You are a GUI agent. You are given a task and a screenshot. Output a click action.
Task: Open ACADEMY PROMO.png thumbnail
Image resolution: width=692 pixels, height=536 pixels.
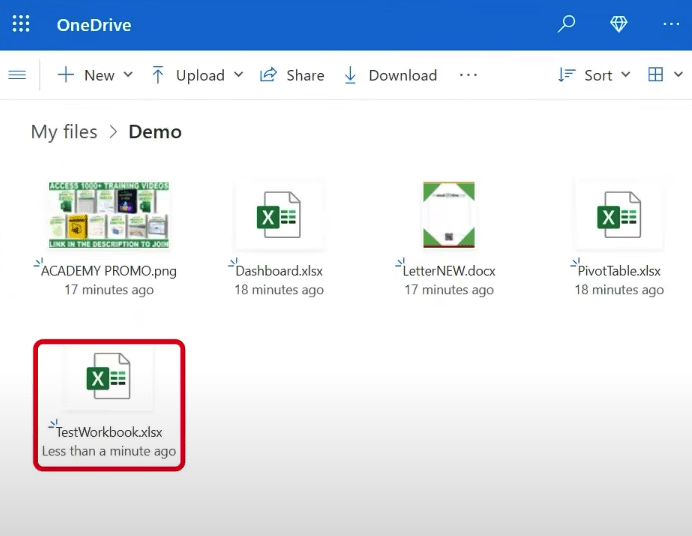109,215
